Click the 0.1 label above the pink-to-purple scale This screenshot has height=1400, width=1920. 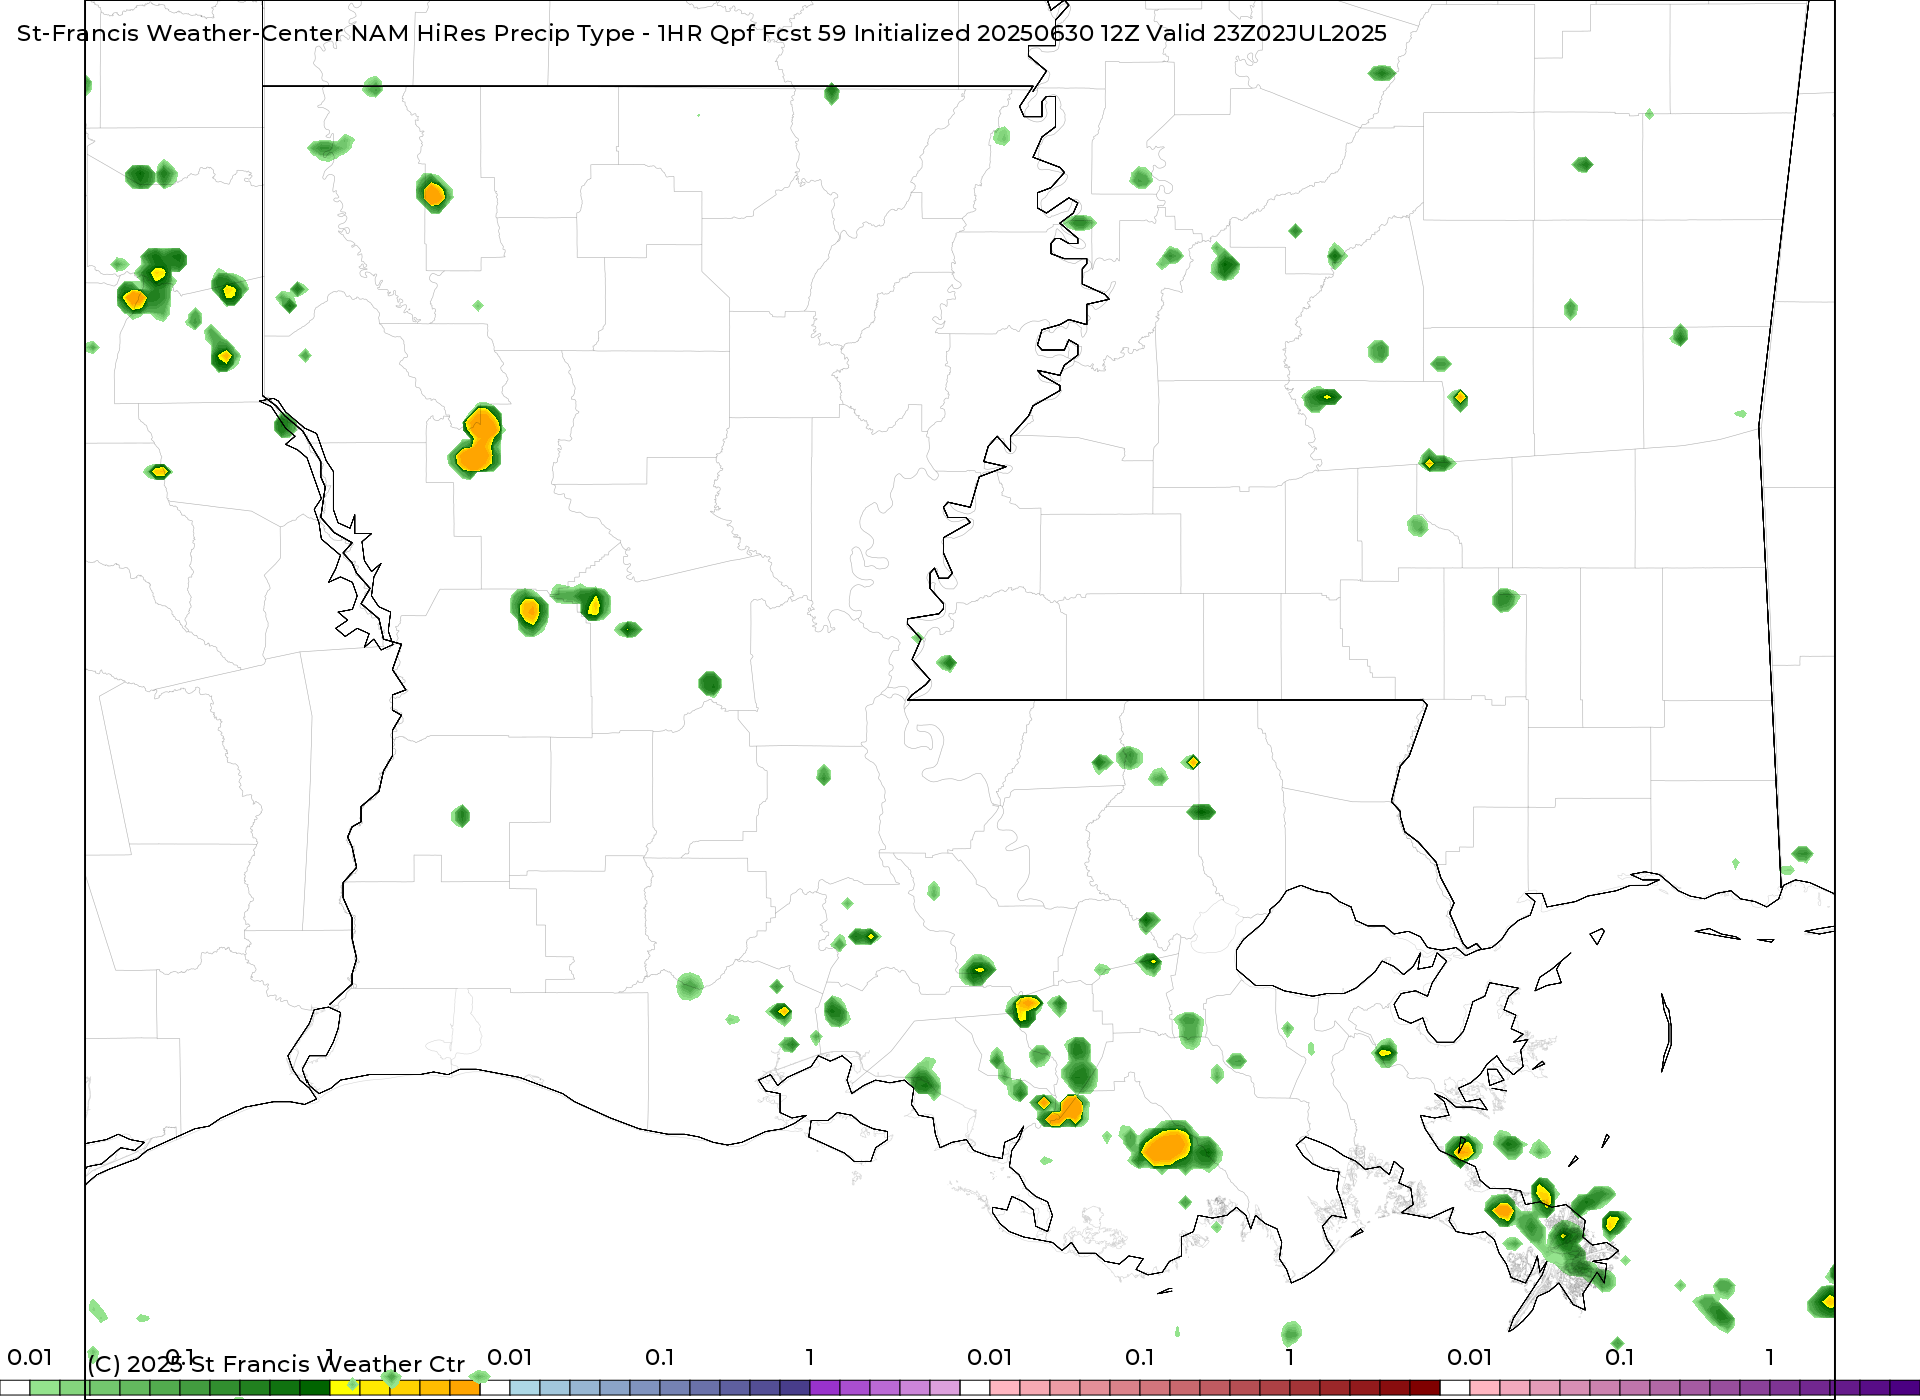[x=1619, y=1357]
